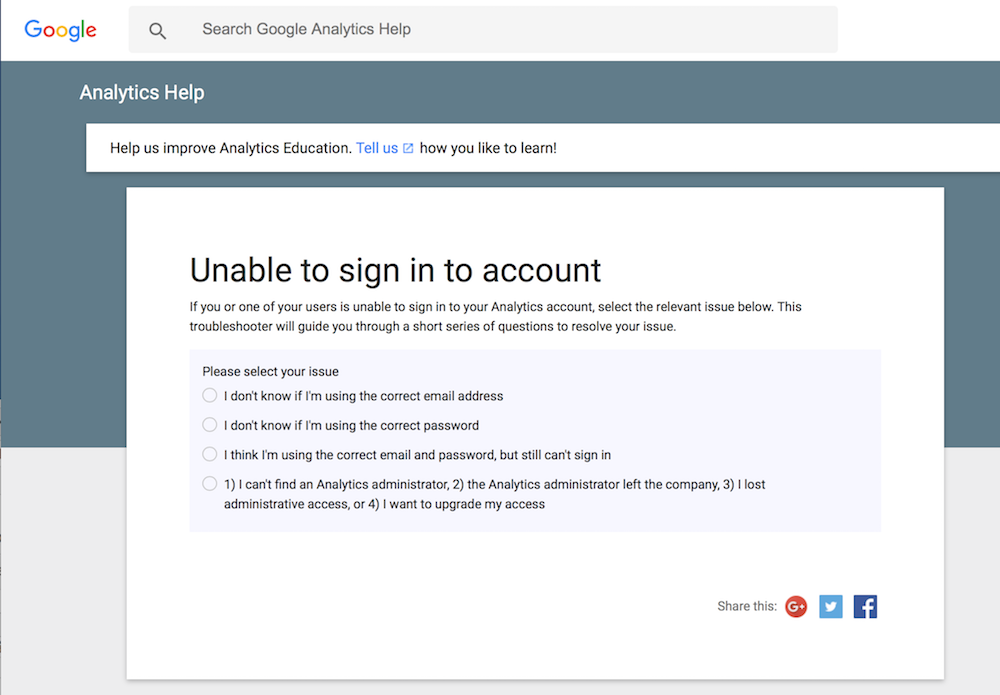Share on Google Plus icon
The width and height of the screenshot is (1000, 695).
(796, 606)
